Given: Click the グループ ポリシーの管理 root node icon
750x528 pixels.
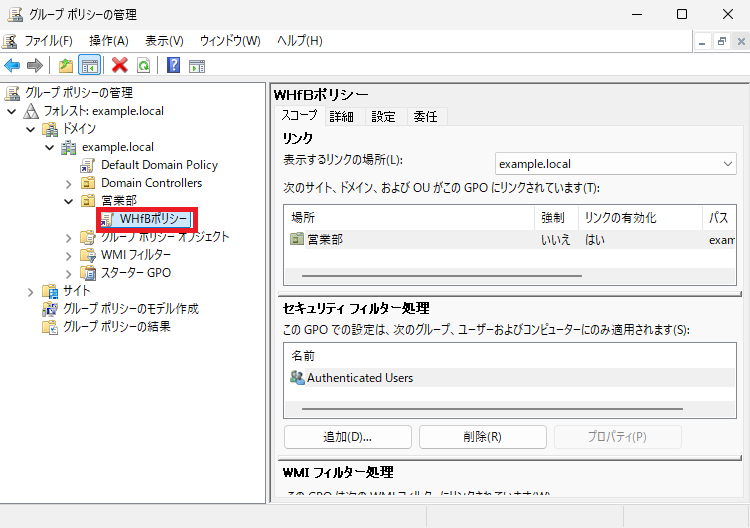Looking at the screenshot, I should point(12,93).
